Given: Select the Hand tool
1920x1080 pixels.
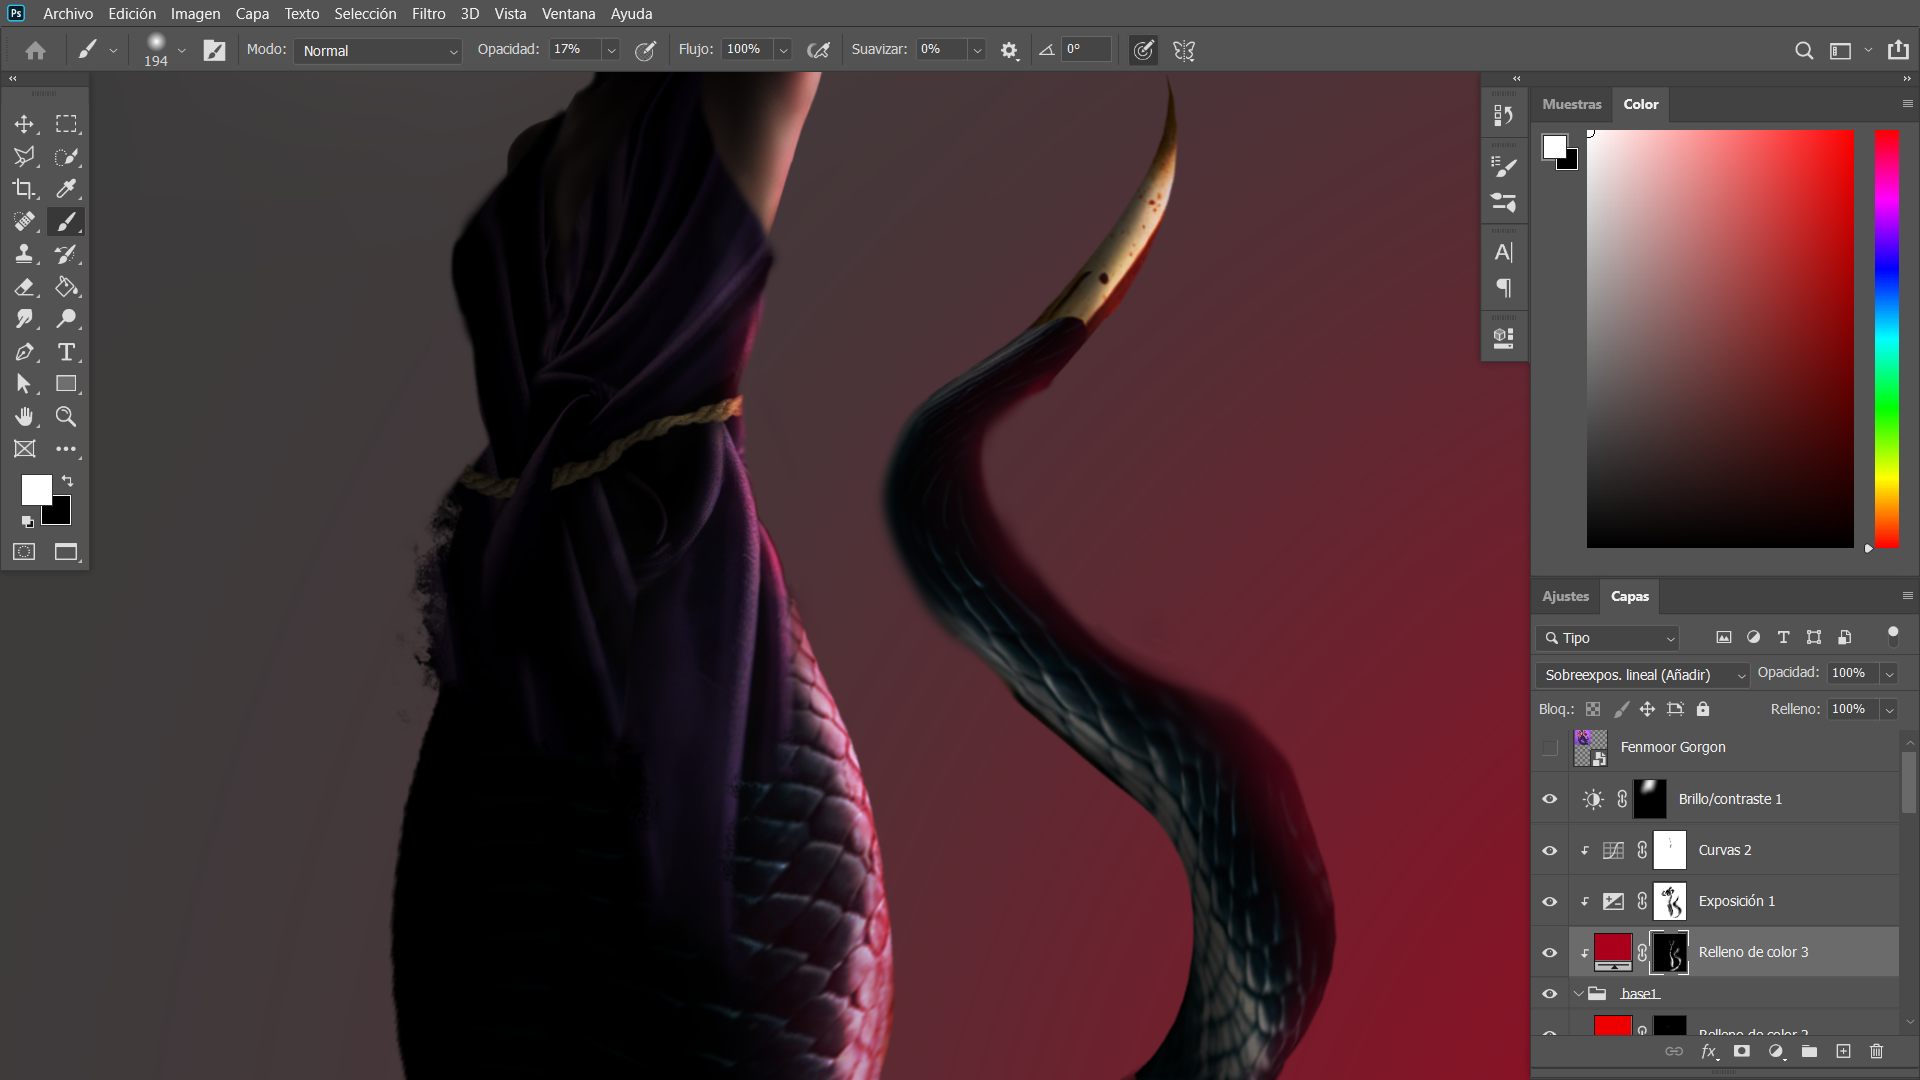Looking at the screenshot, I should [24, 417].
